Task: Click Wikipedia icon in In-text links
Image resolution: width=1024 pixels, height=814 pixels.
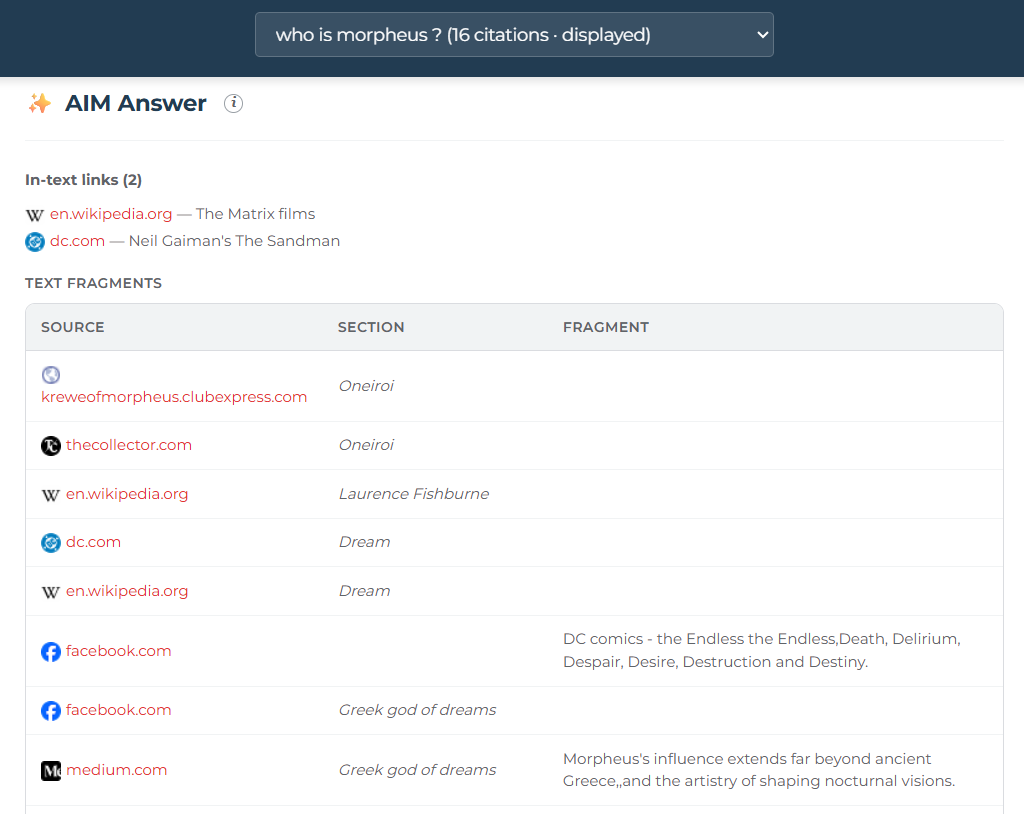Action: (x=35, y=214)
